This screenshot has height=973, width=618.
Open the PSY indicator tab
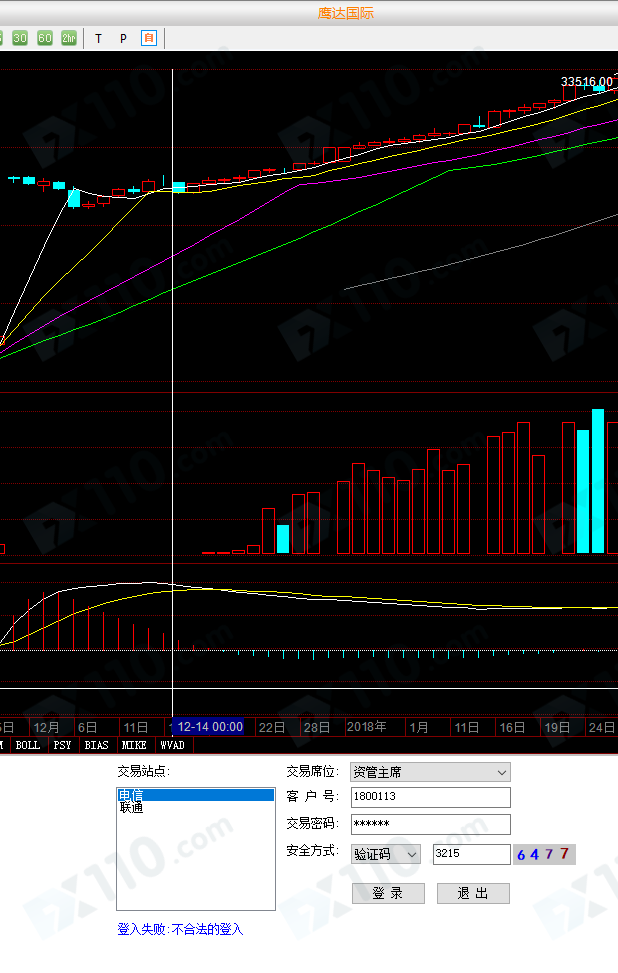[x=62, y=745]
